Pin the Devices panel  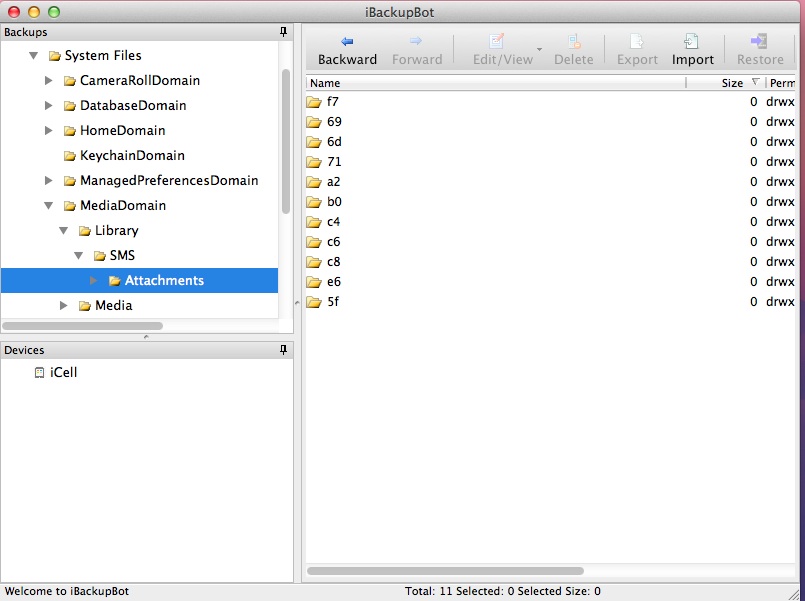(x=283, y=350)
